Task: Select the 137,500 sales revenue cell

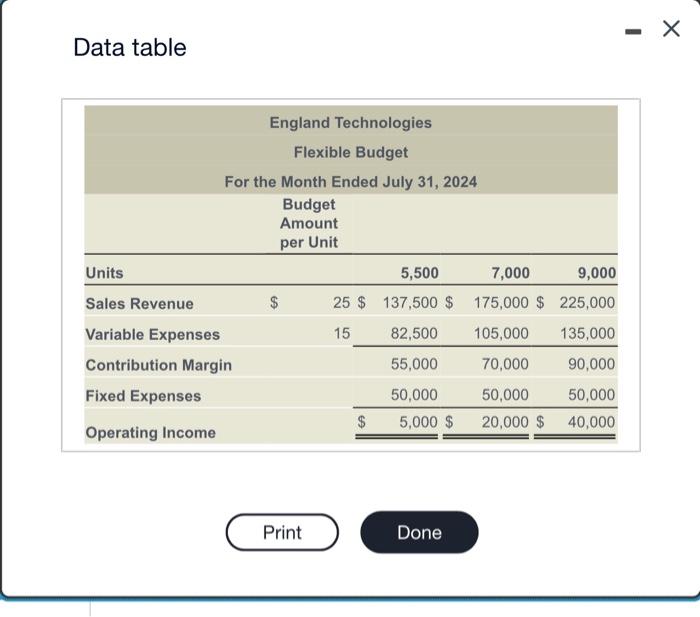Action: click(x=410, y=303)
